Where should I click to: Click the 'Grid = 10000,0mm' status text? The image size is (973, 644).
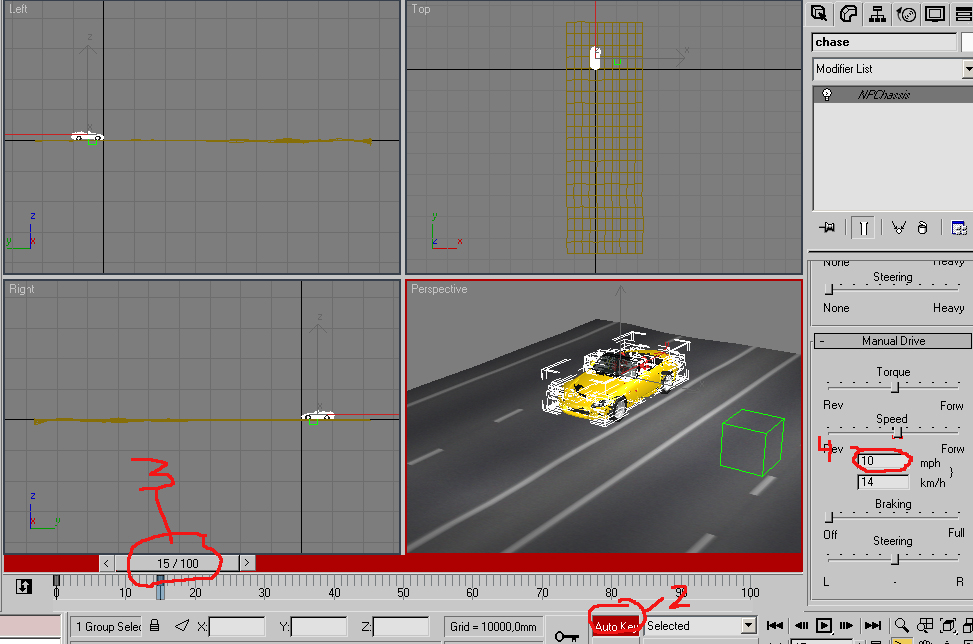tap(493, 627)
